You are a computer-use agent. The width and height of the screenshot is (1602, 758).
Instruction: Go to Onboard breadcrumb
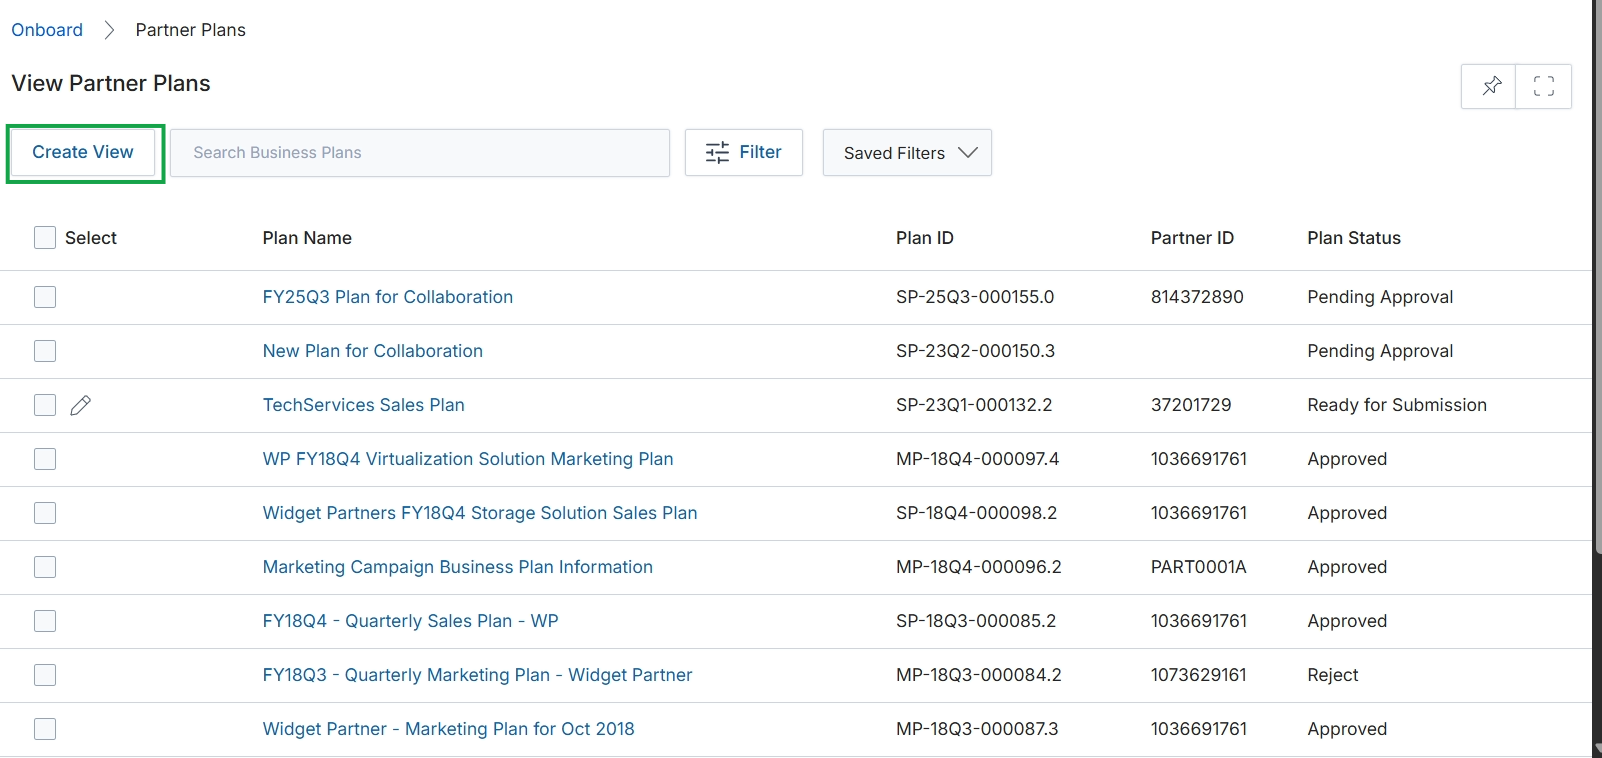click(47, 30)
